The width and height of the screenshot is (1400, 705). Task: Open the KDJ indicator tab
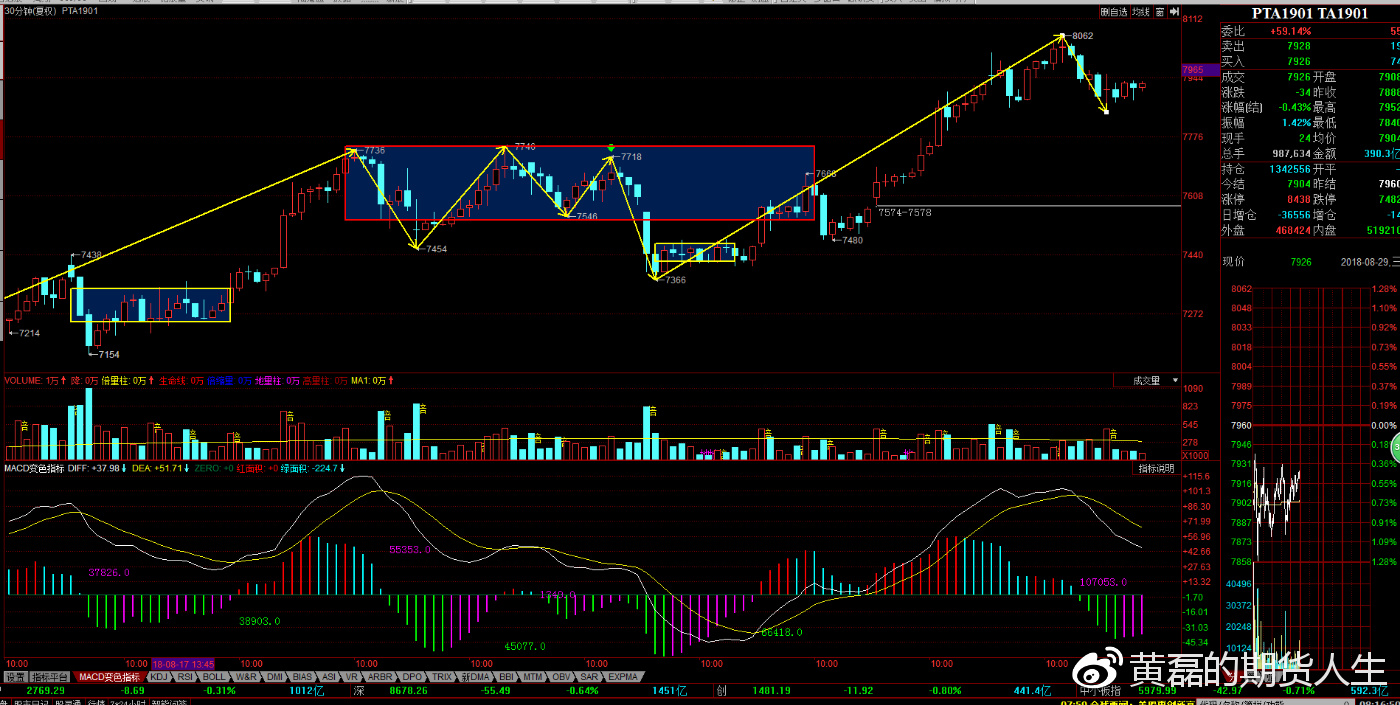tap(159, 677)
